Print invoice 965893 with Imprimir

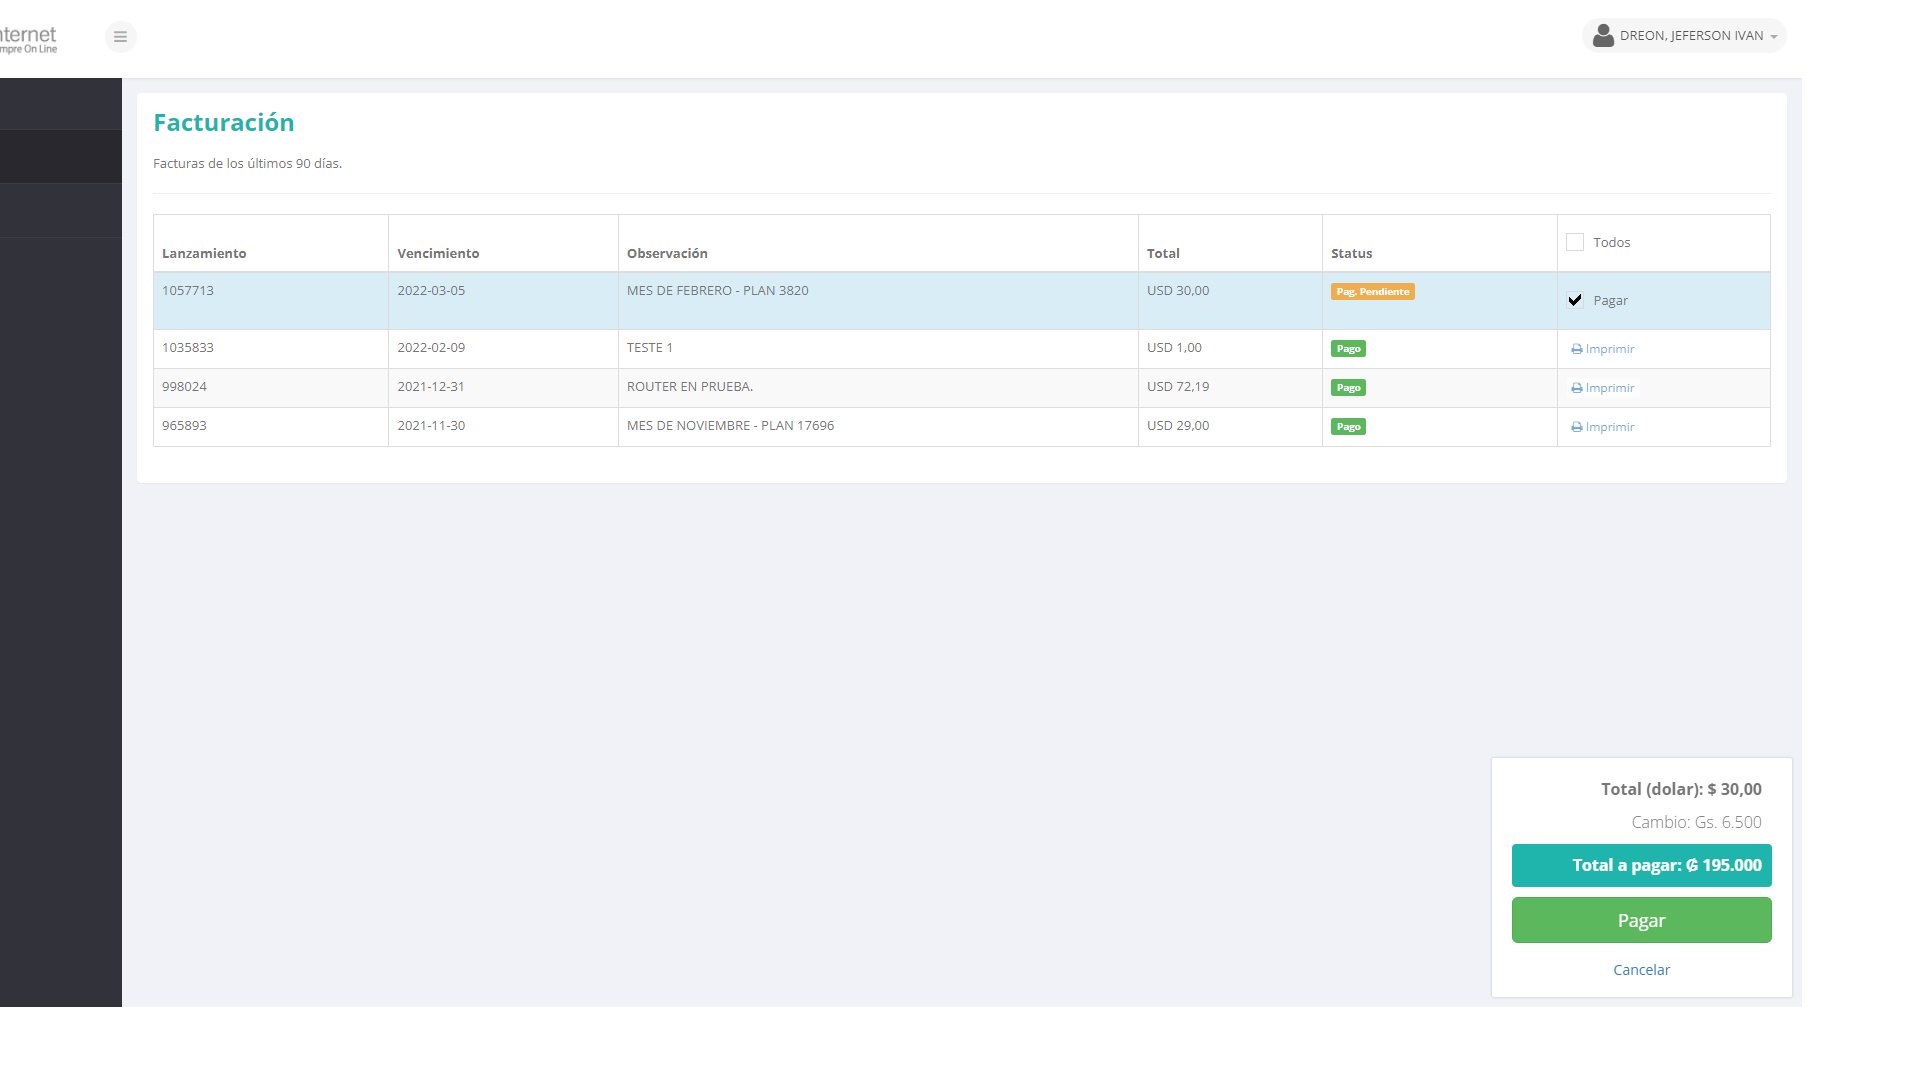pos(1602,427)
